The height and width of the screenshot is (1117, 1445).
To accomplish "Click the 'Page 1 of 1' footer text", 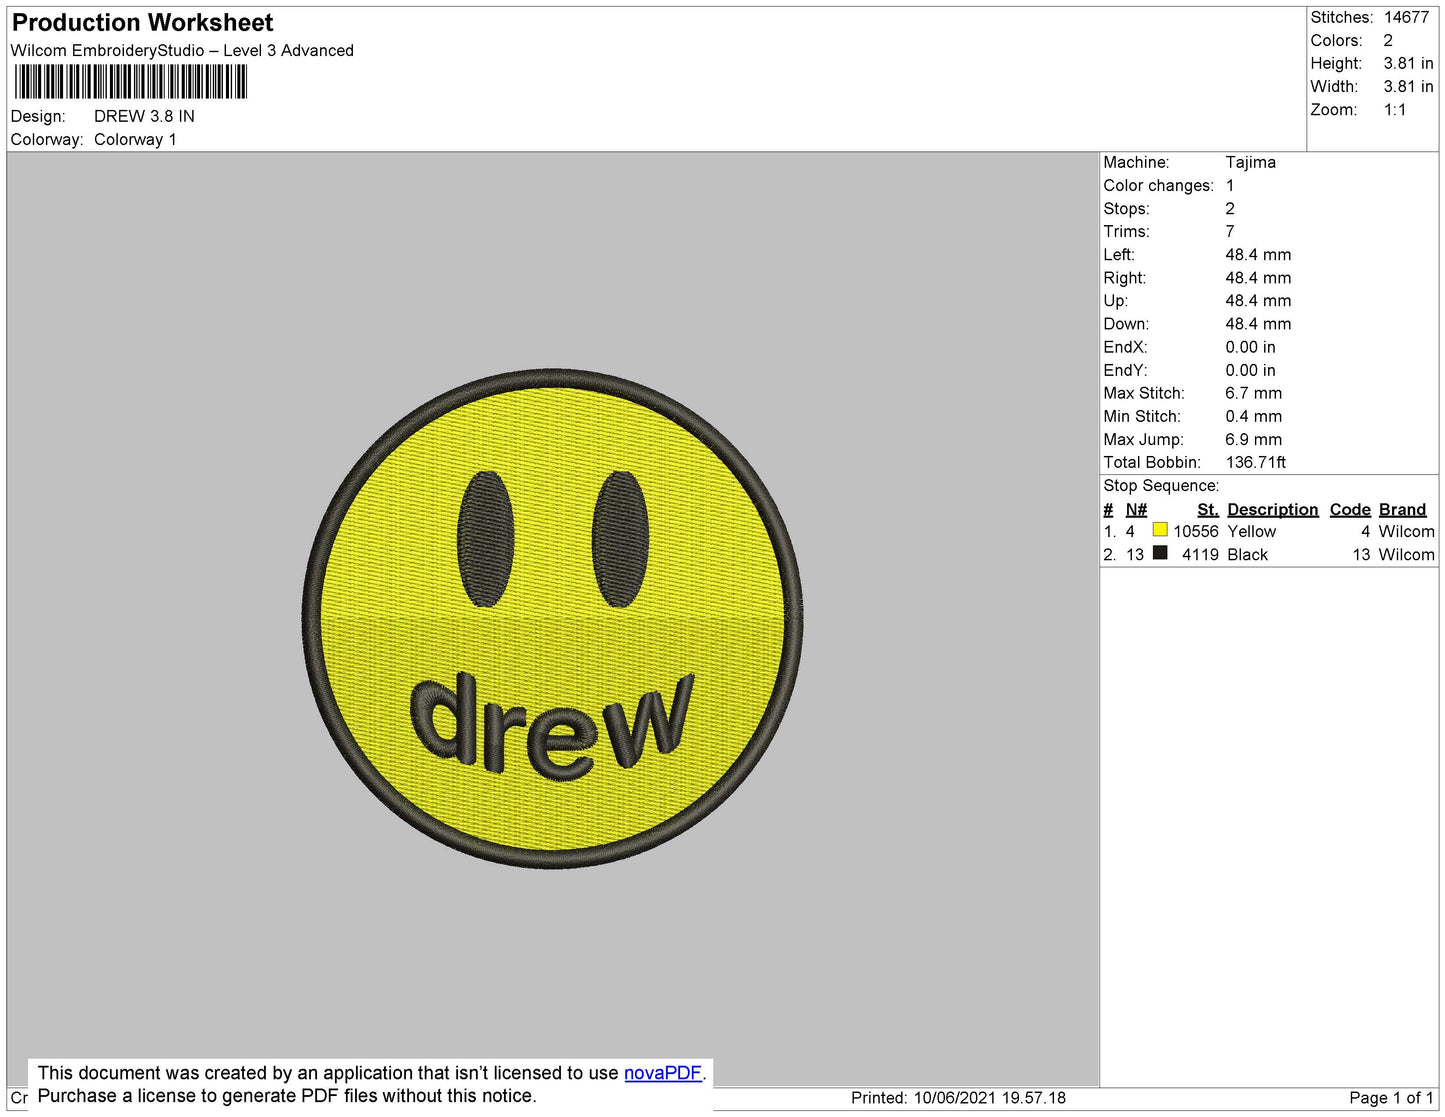I will (x=1391, y=1097).
